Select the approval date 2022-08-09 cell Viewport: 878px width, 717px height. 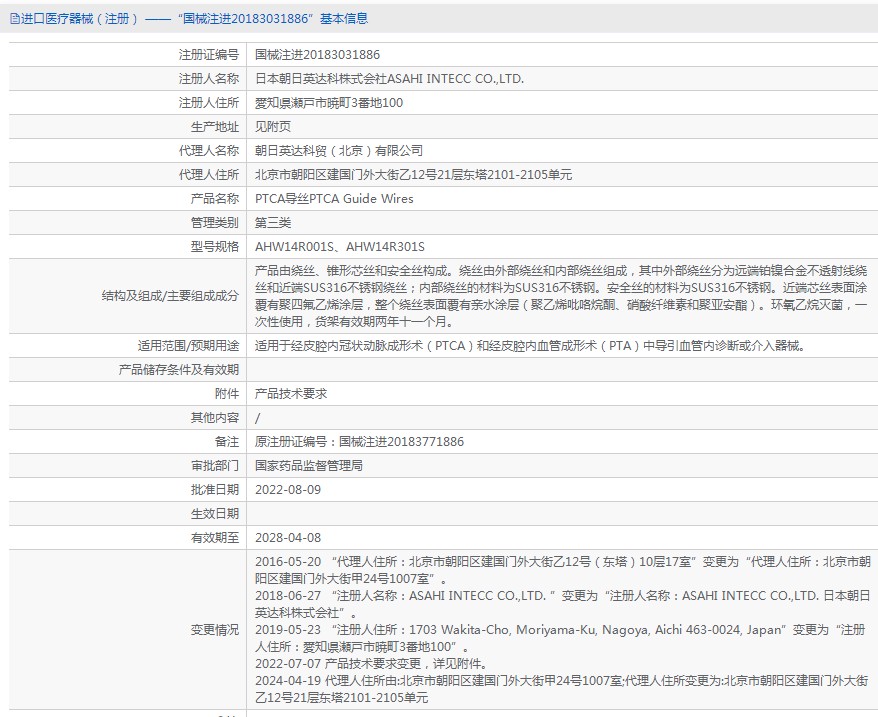click(286, 489)
